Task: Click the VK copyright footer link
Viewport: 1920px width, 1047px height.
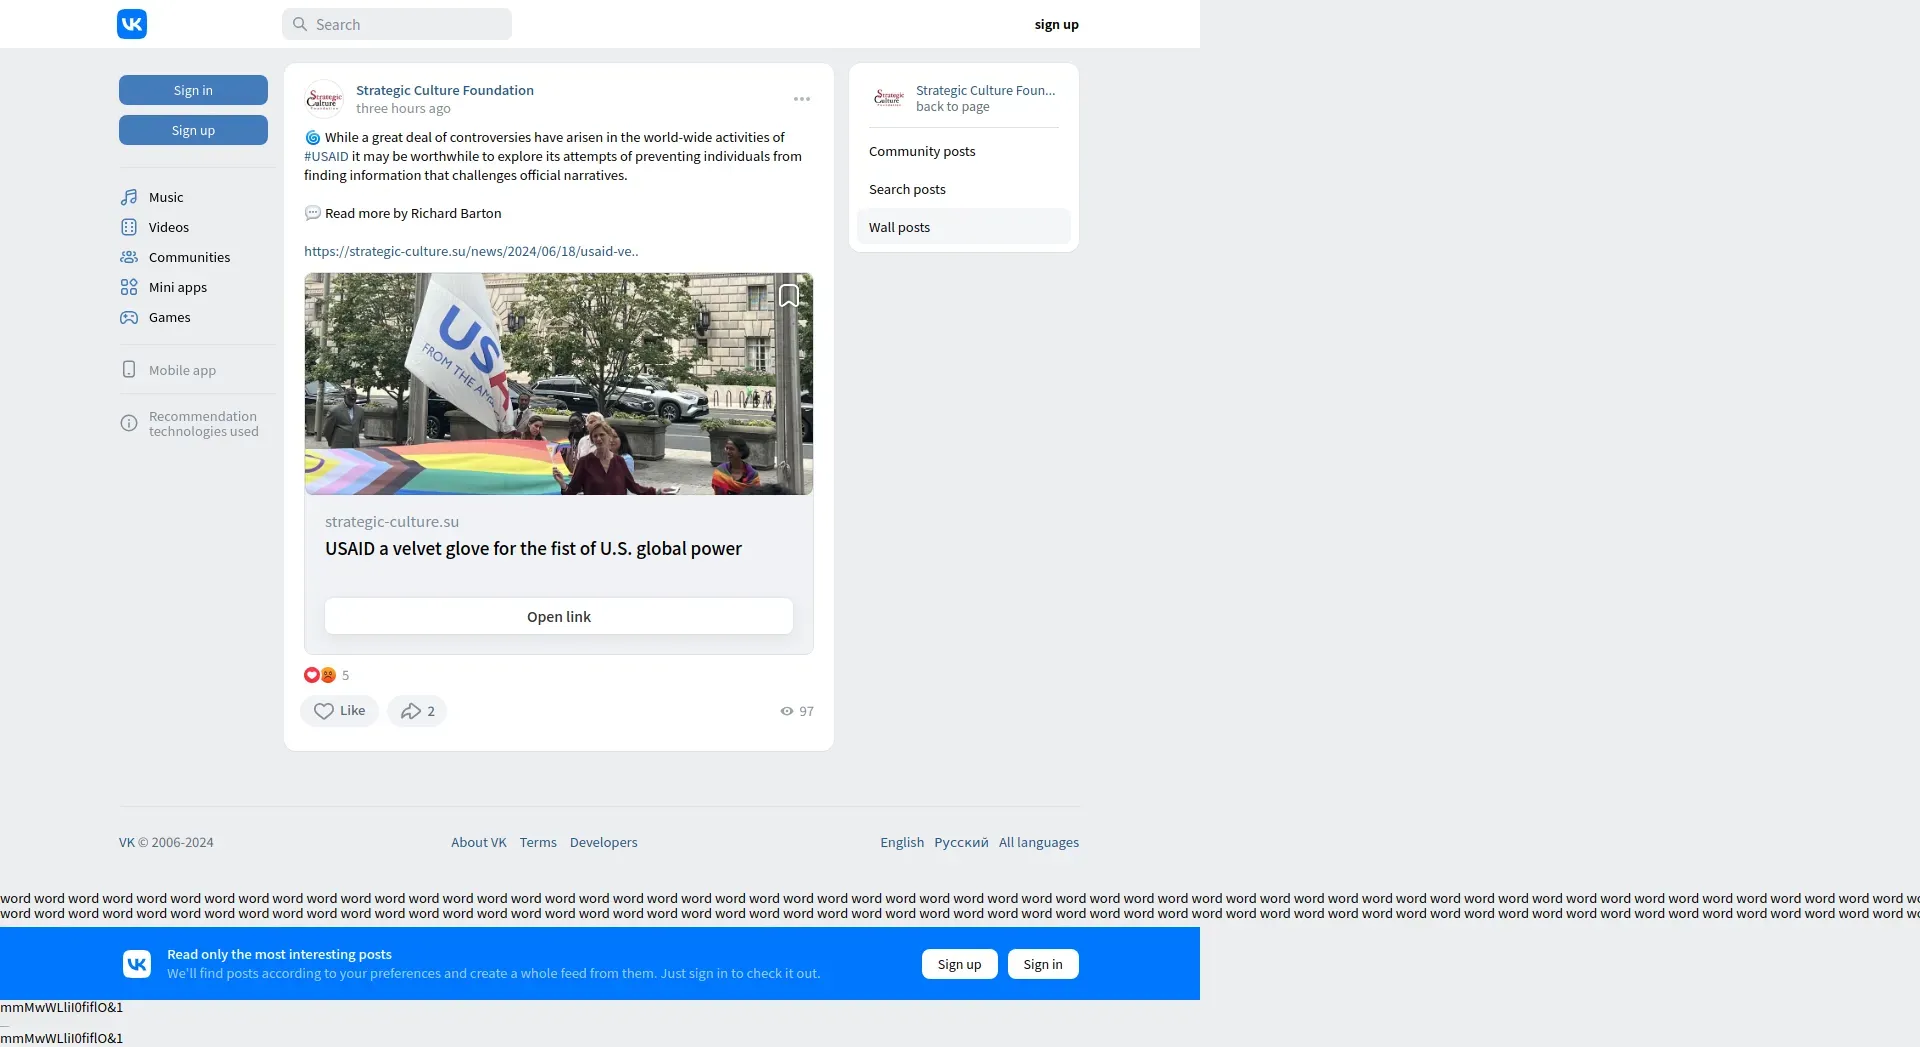Action: tap(127, 842)
